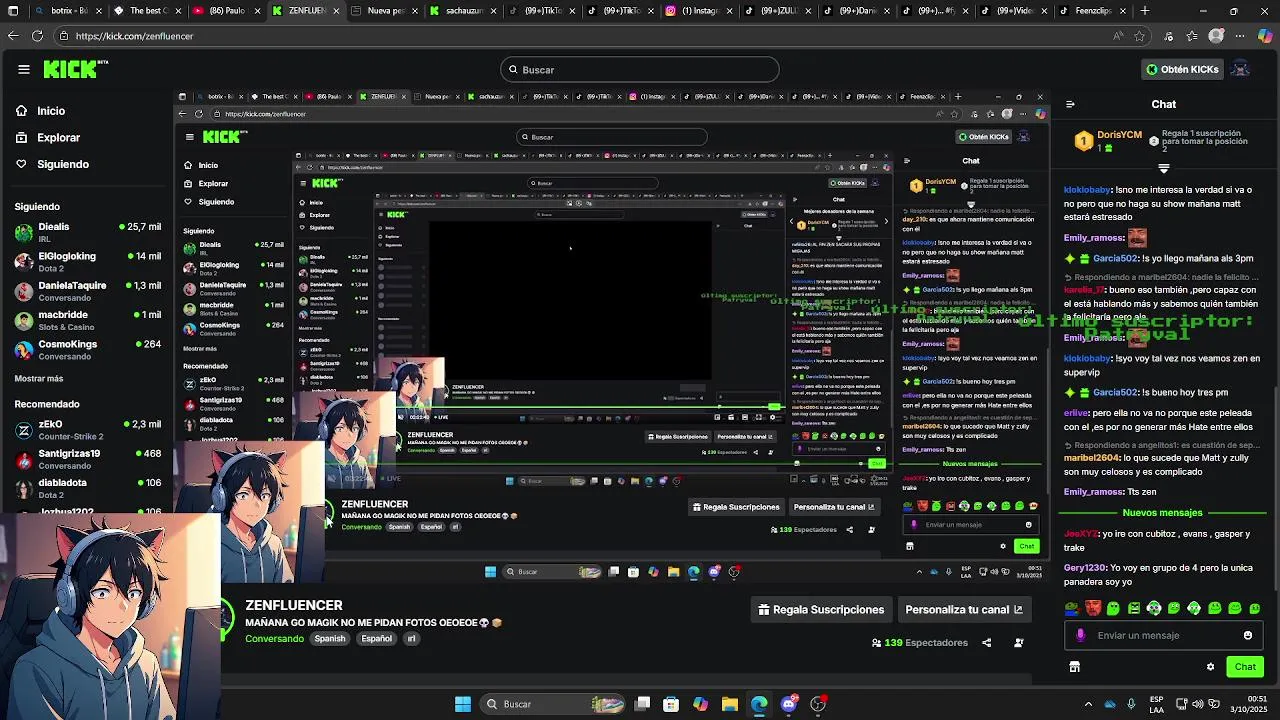Viewport: 1280px width, 720px height.
Task: Switch to the Instagram browser tab
Action: tap(700, 11)
